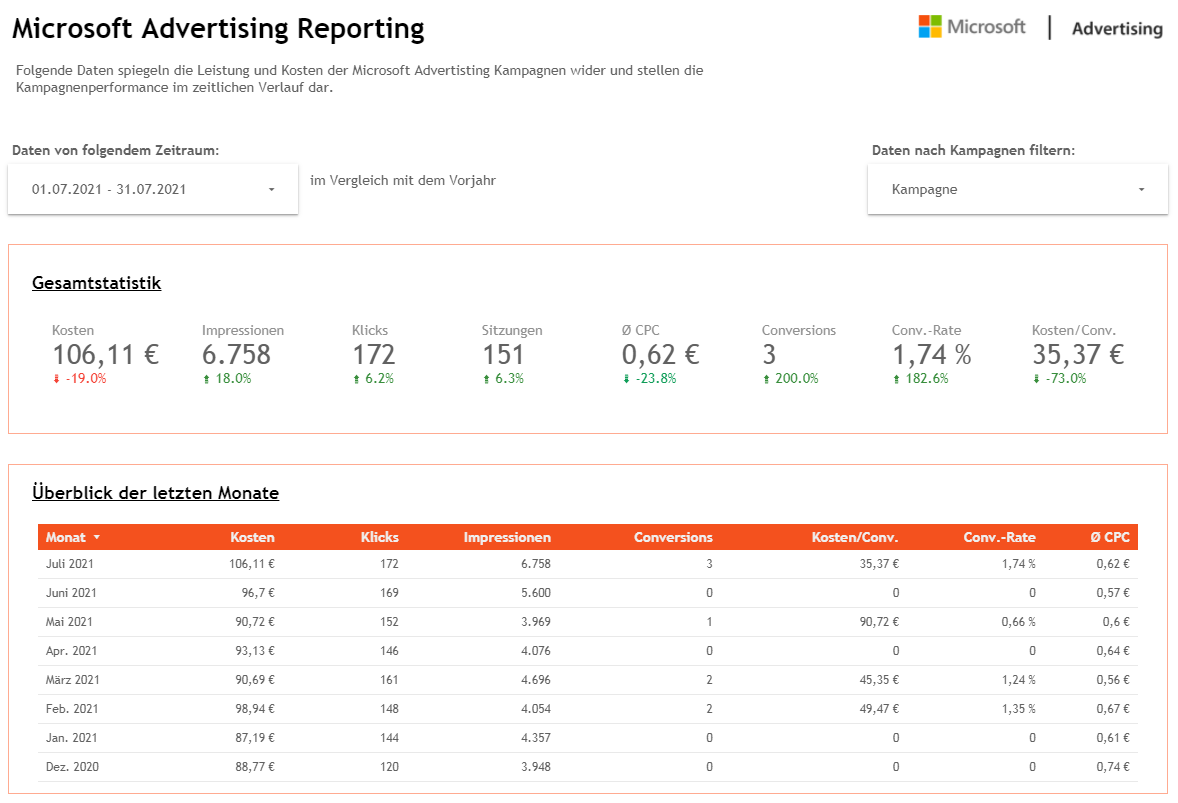Select the Juli 2021 row label
1178x803 pixels.
point(70,564)
